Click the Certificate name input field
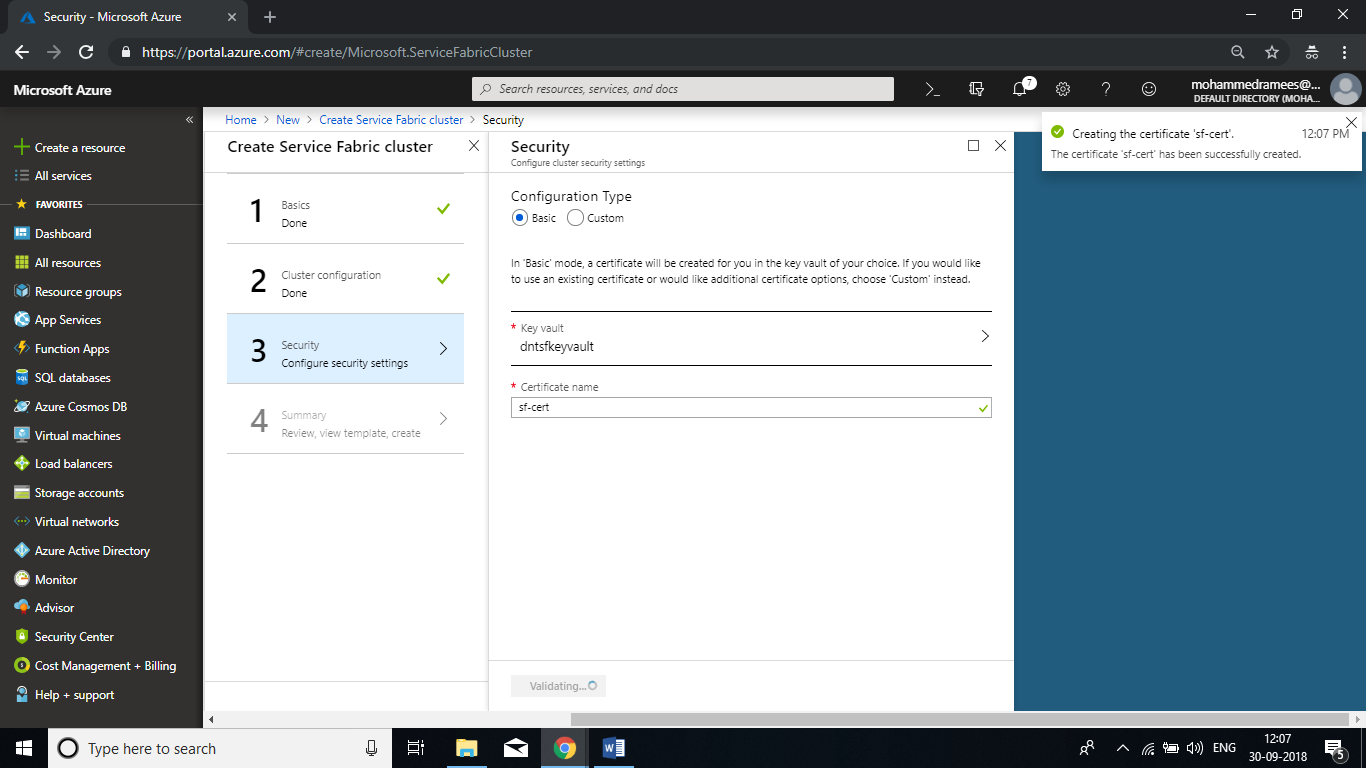 coord(740,408)
